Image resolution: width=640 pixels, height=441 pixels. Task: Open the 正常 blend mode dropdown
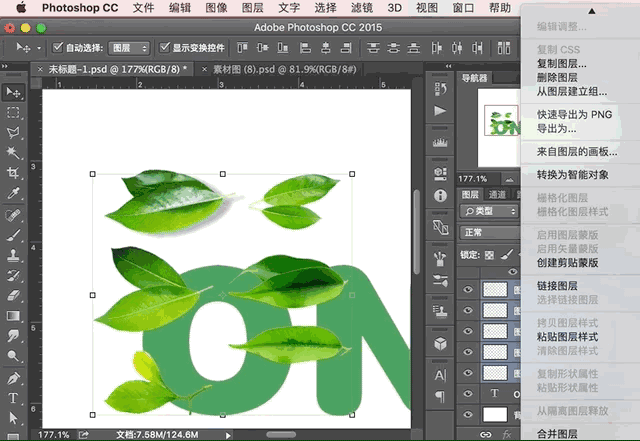pos(488,232)
